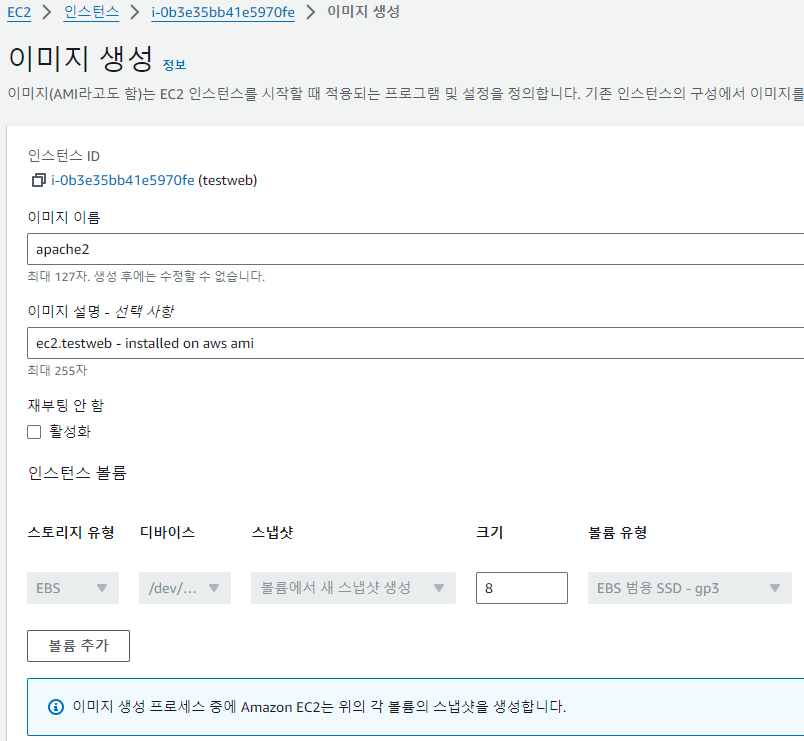This screenshot has width=804, height=741.
Task: Click the 인스턴스 볼륨 section heading
Action: pyautogui.click(x=77, y=472)
